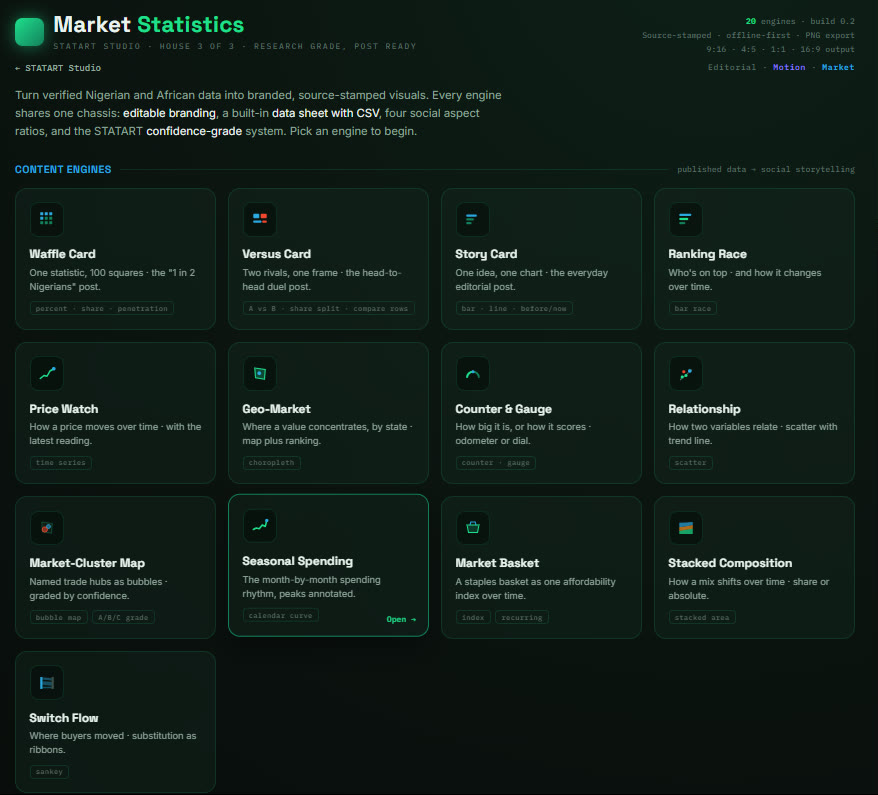Click the green STATART logo square

[x=29, y=31]
